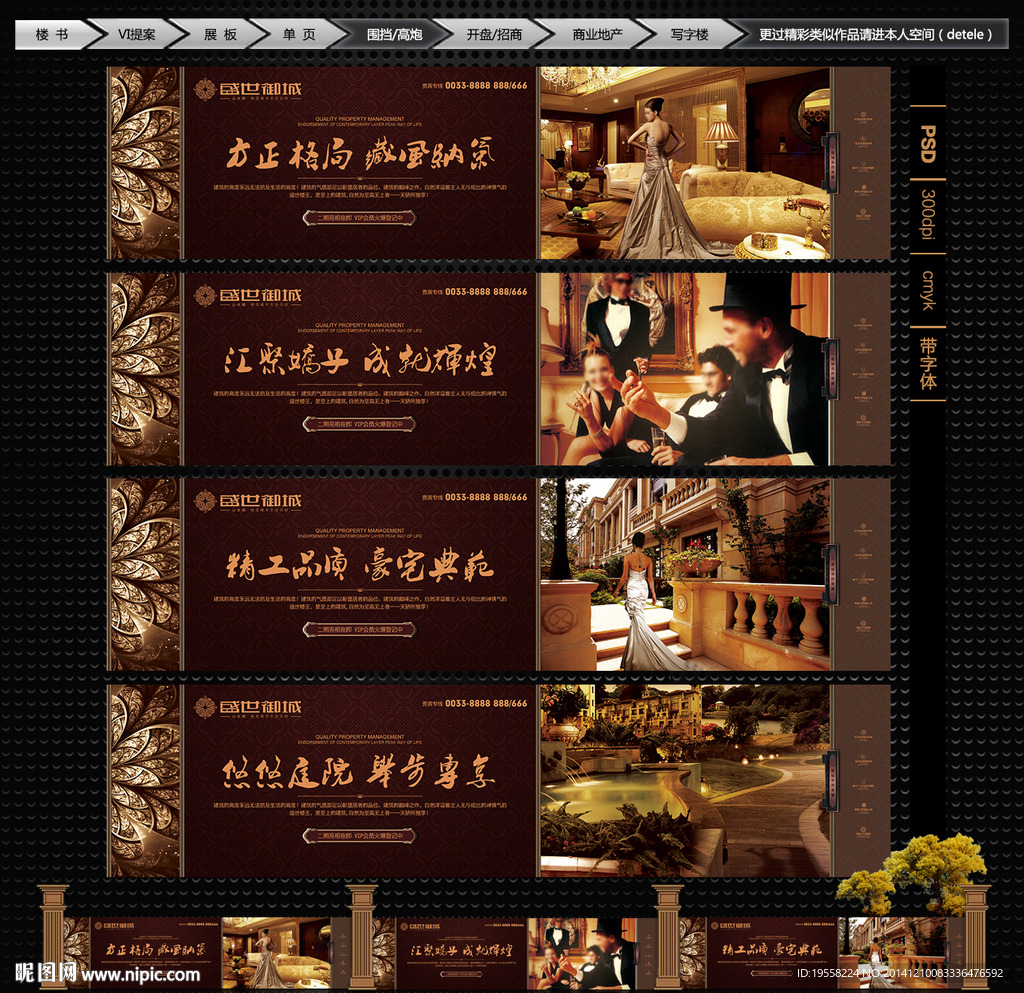This screenshot has height=993, width=1024.
Task: Click the 悠然庭院 举步尊享 headline
Action: point(359,772)
